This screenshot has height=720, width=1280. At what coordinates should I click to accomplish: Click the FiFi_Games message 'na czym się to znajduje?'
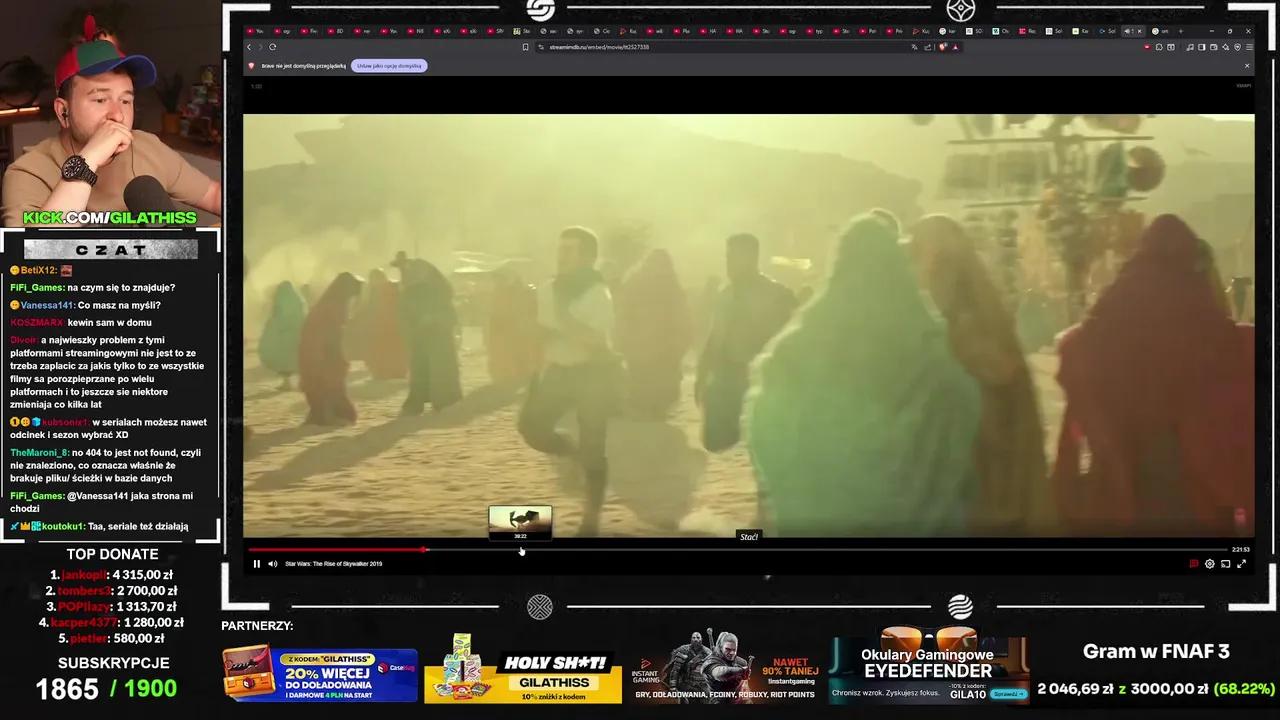click(x=121, y=288)
